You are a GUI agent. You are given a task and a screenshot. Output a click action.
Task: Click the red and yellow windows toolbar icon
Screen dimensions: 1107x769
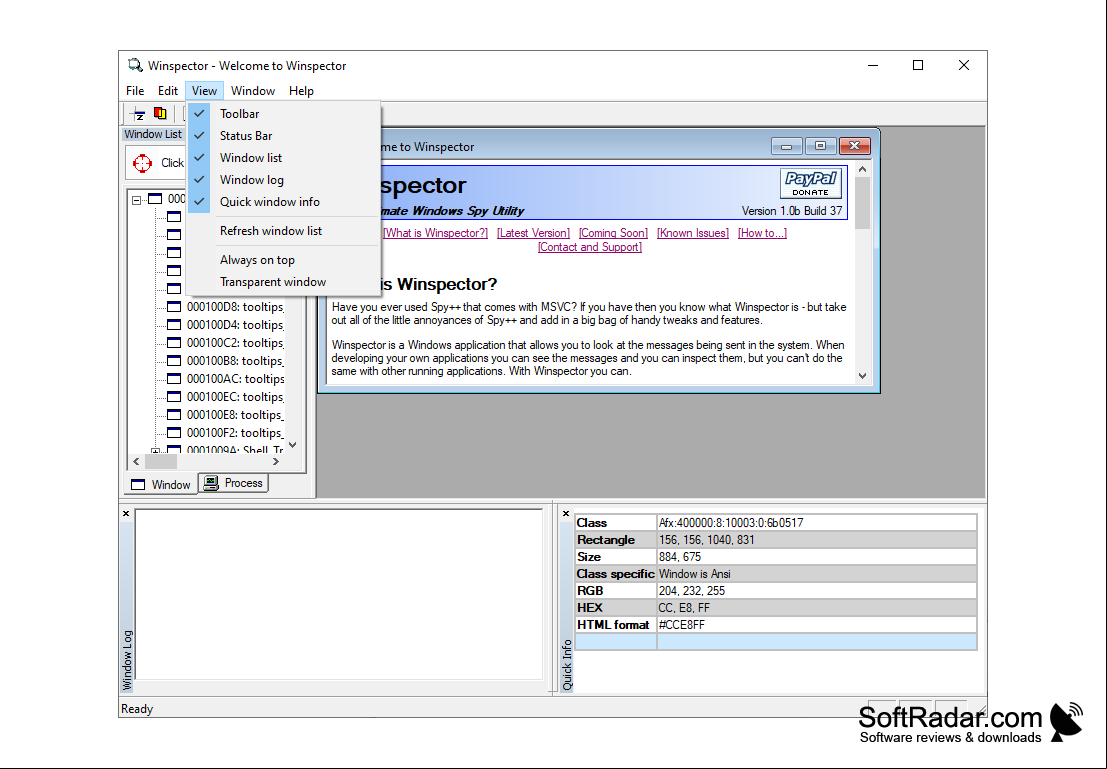[160, 113]
